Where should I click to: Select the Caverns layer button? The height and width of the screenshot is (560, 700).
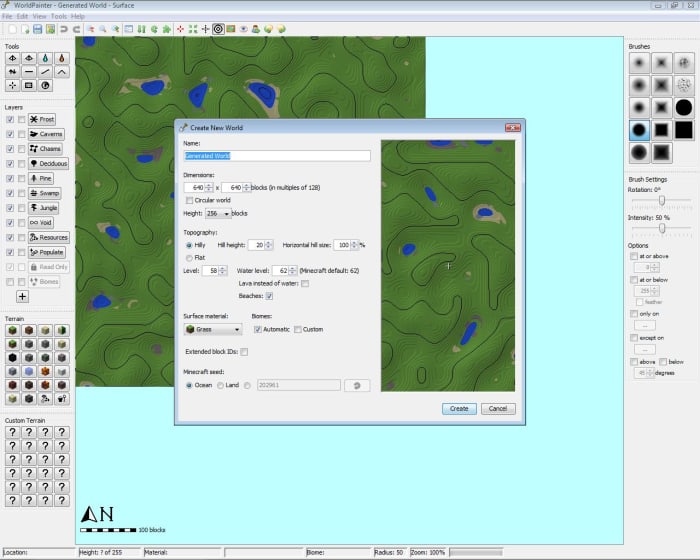46,134
